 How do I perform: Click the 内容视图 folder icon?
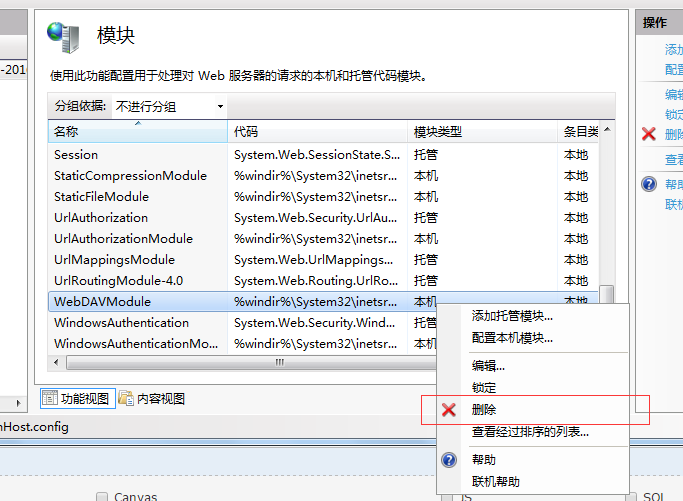coord(126,398)
